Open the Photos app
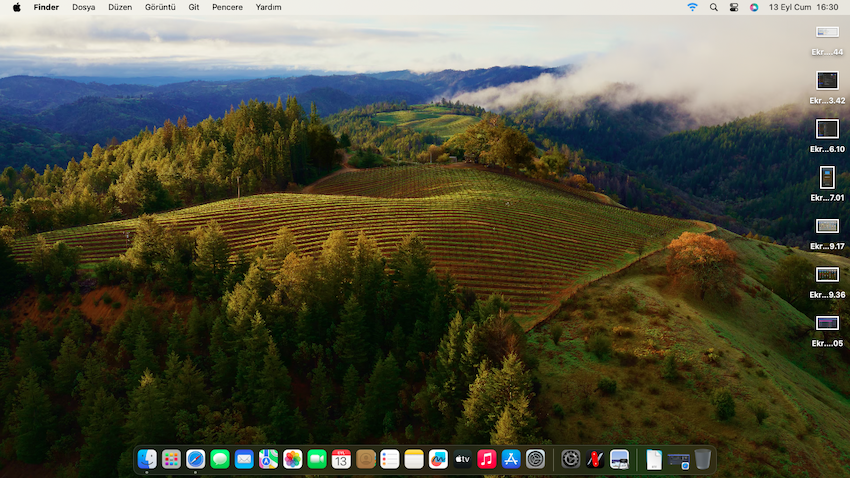Viewport: 850px width, 478px height. pos(293,459)
